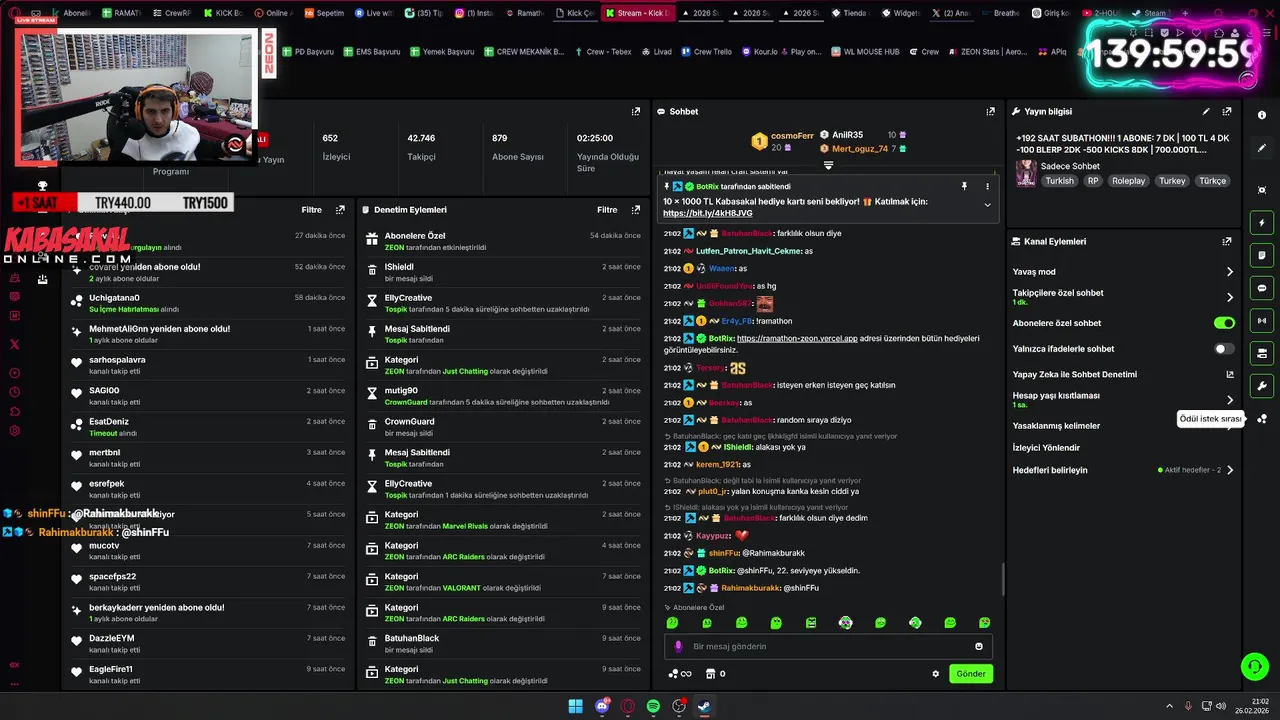Open Spotify from the taskbar
This screenshot has width=1280, height=720.
653,706
